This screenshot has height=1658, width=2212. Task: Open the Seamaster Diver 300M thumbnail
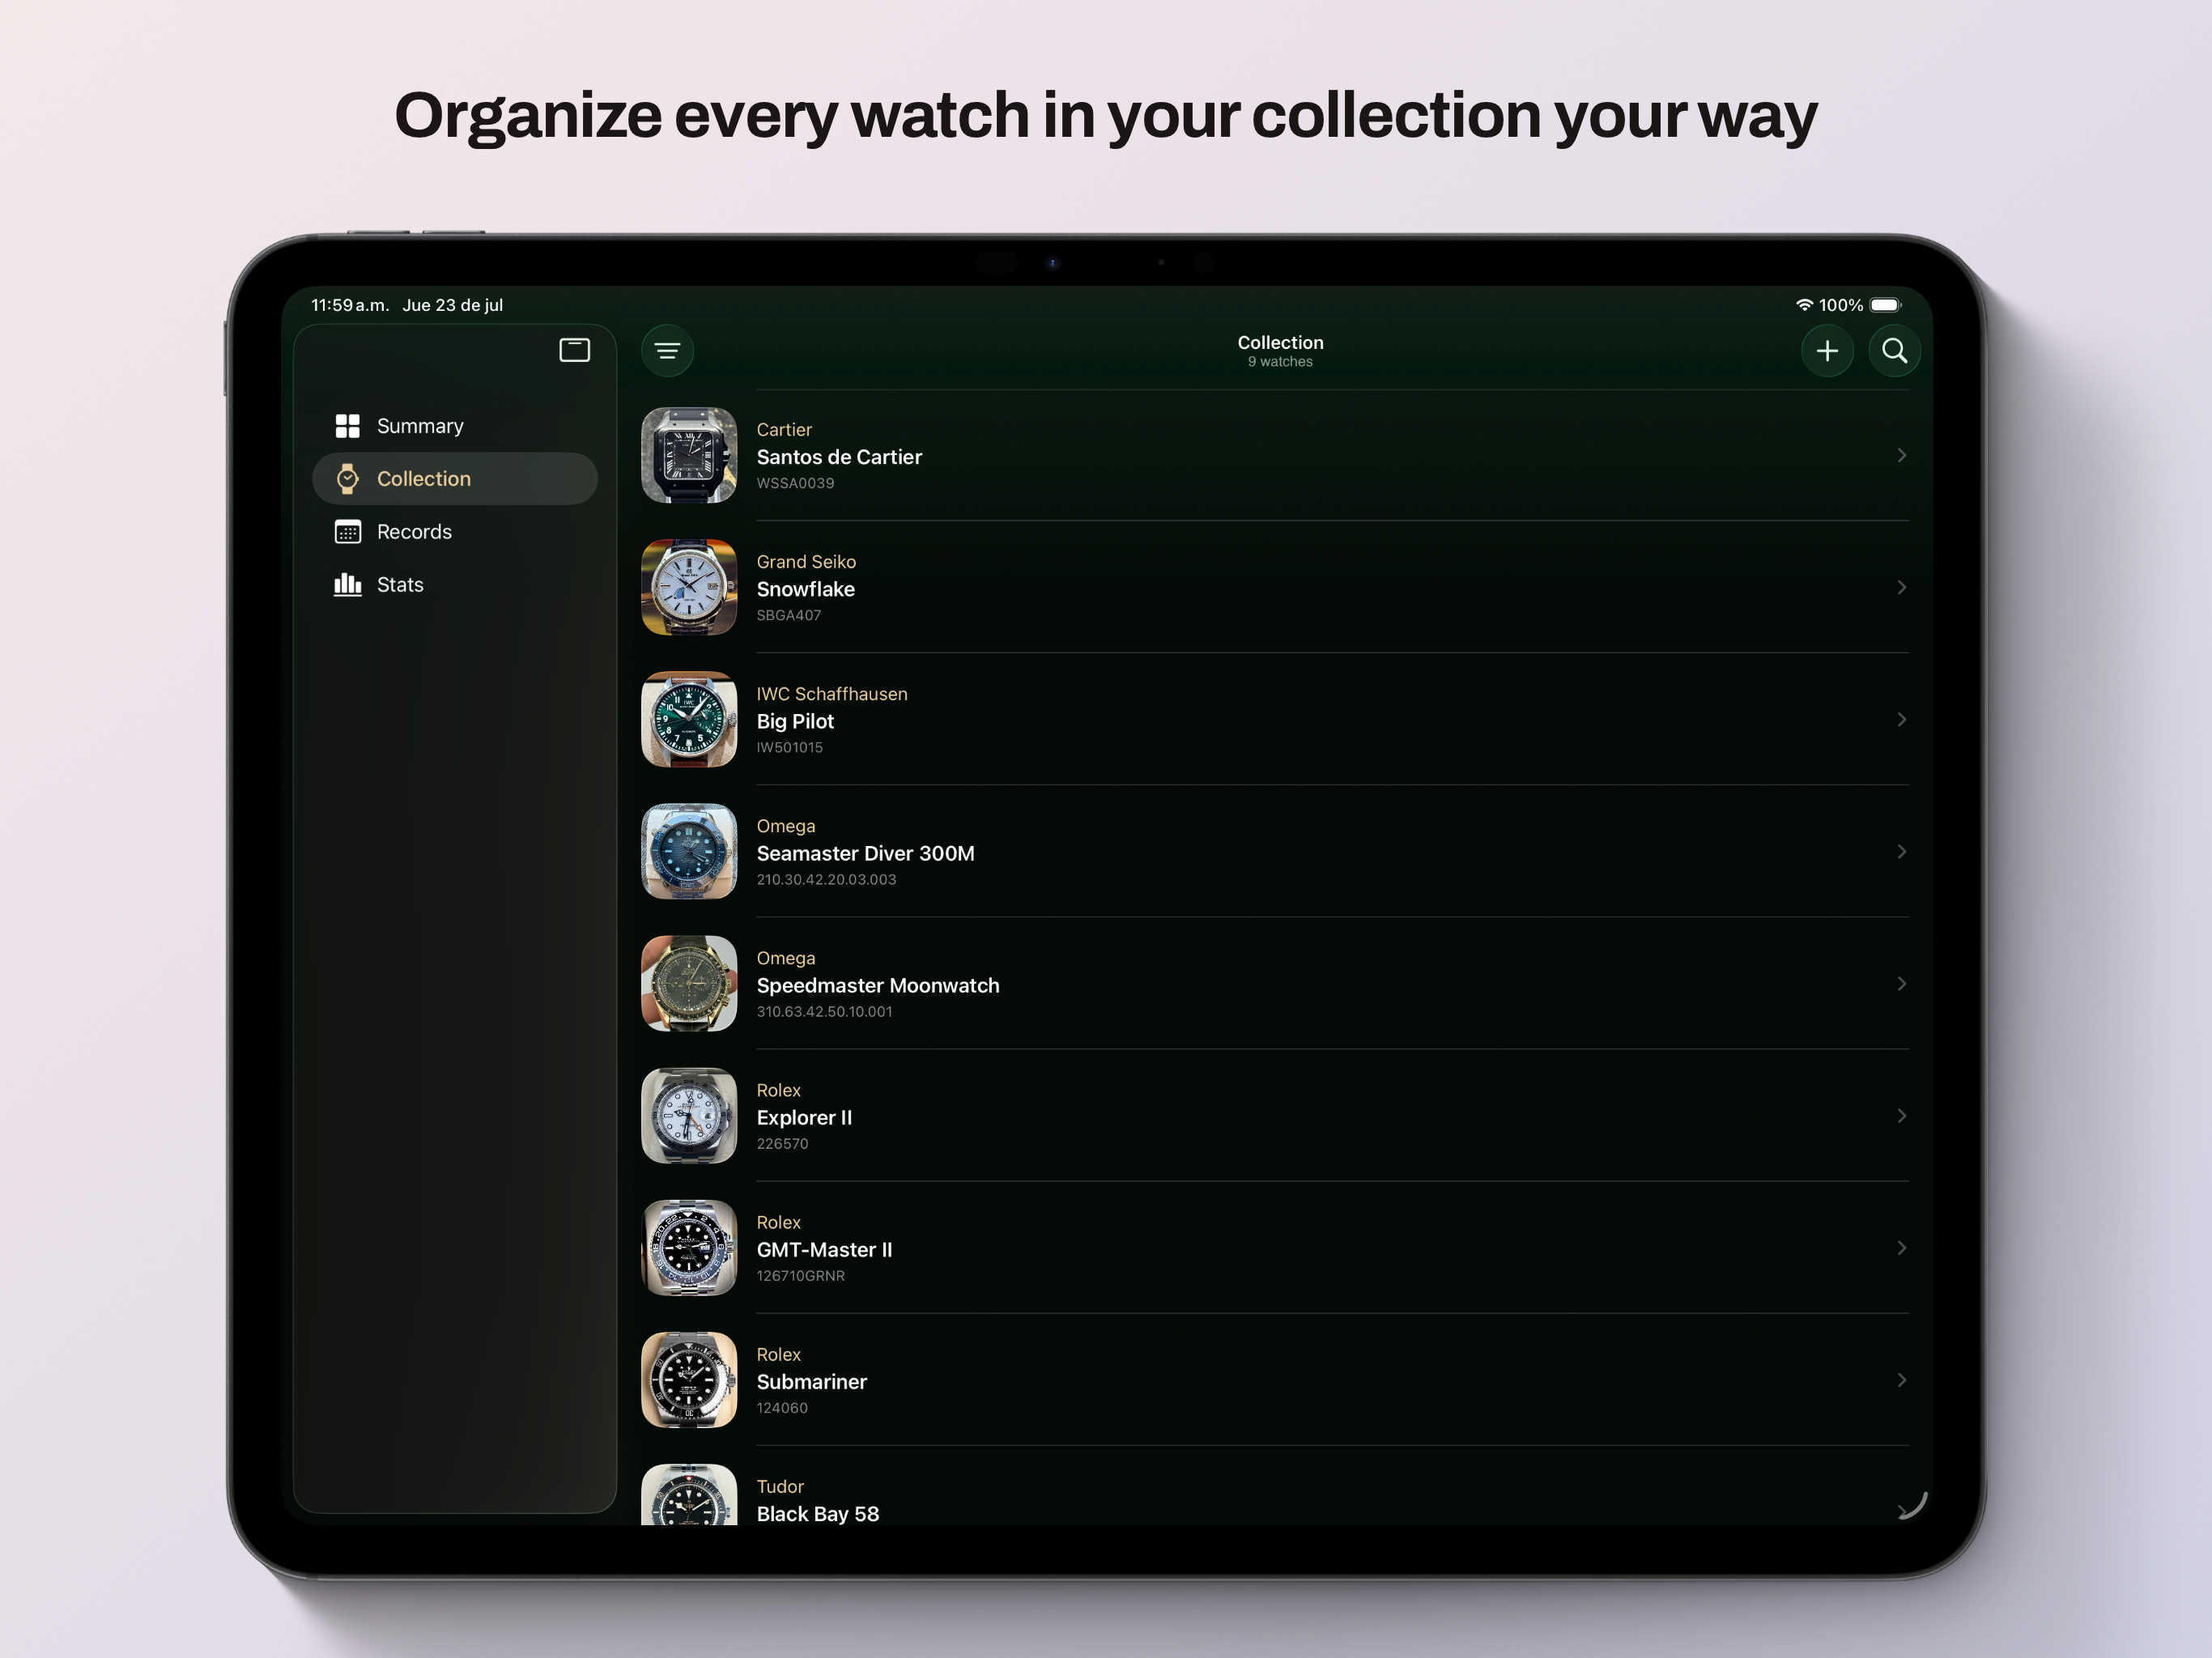(689, 851)
